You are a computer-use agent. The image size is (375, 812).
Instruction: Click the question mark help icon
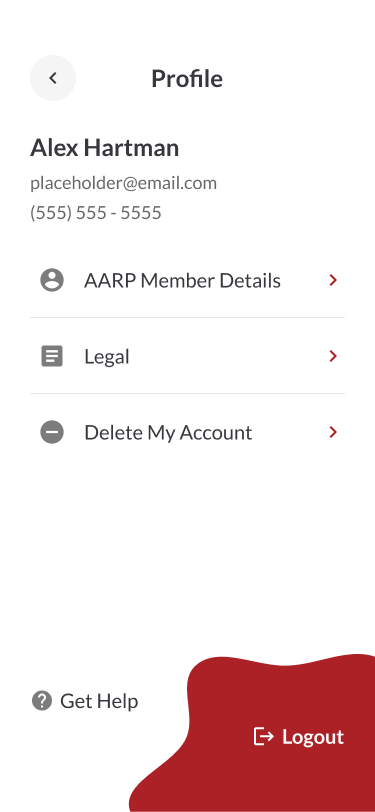41,701
